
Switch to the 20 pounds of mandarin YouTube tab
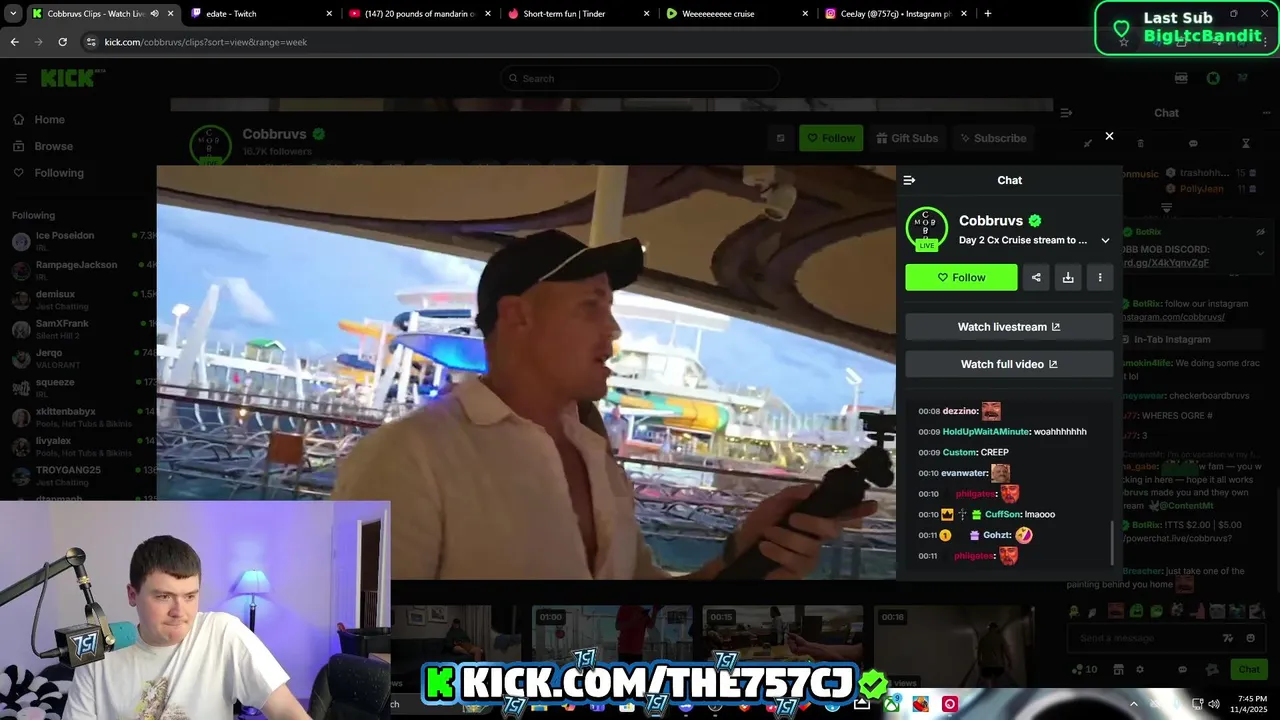pos(418,14)
